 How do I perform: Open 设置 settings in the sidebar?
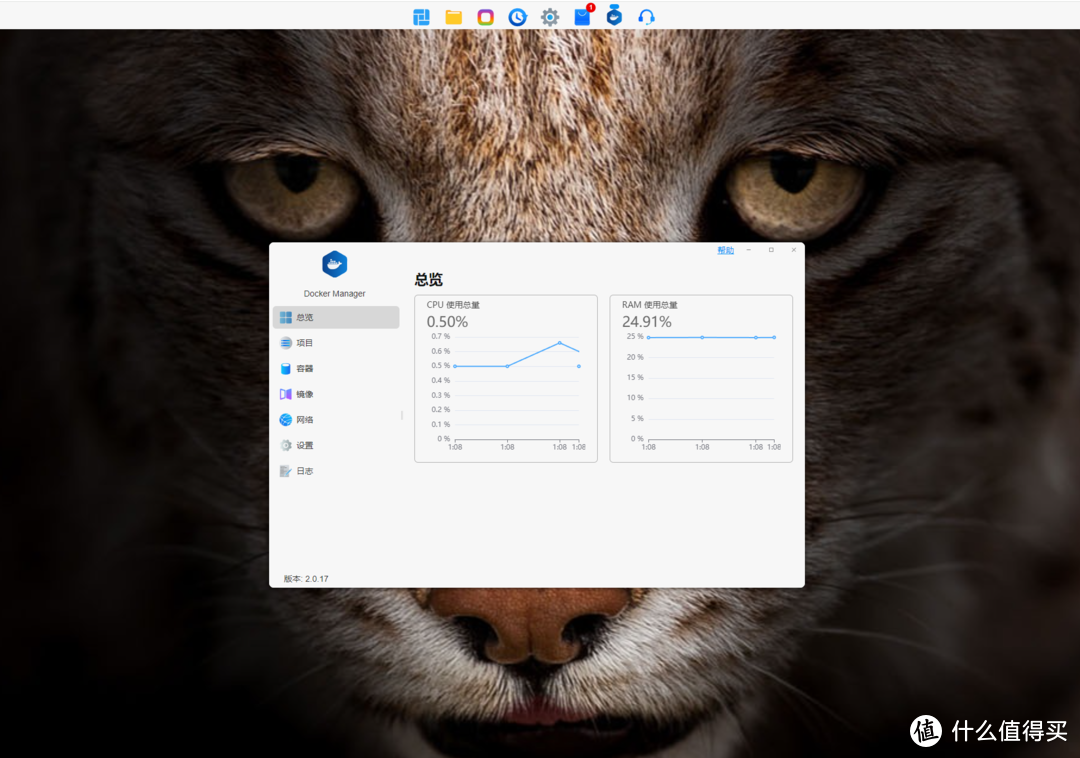point(336,445)
